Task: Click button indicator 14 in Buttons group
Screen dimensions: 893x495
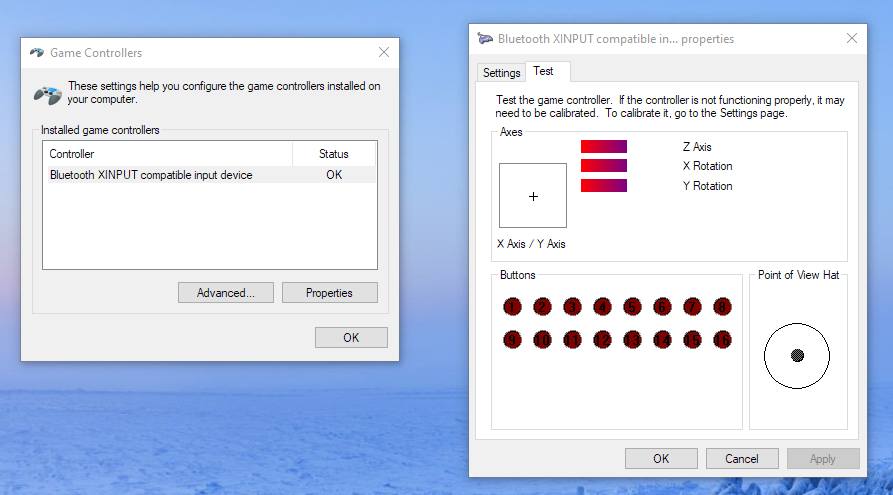Action: click(x=662, y=340)
